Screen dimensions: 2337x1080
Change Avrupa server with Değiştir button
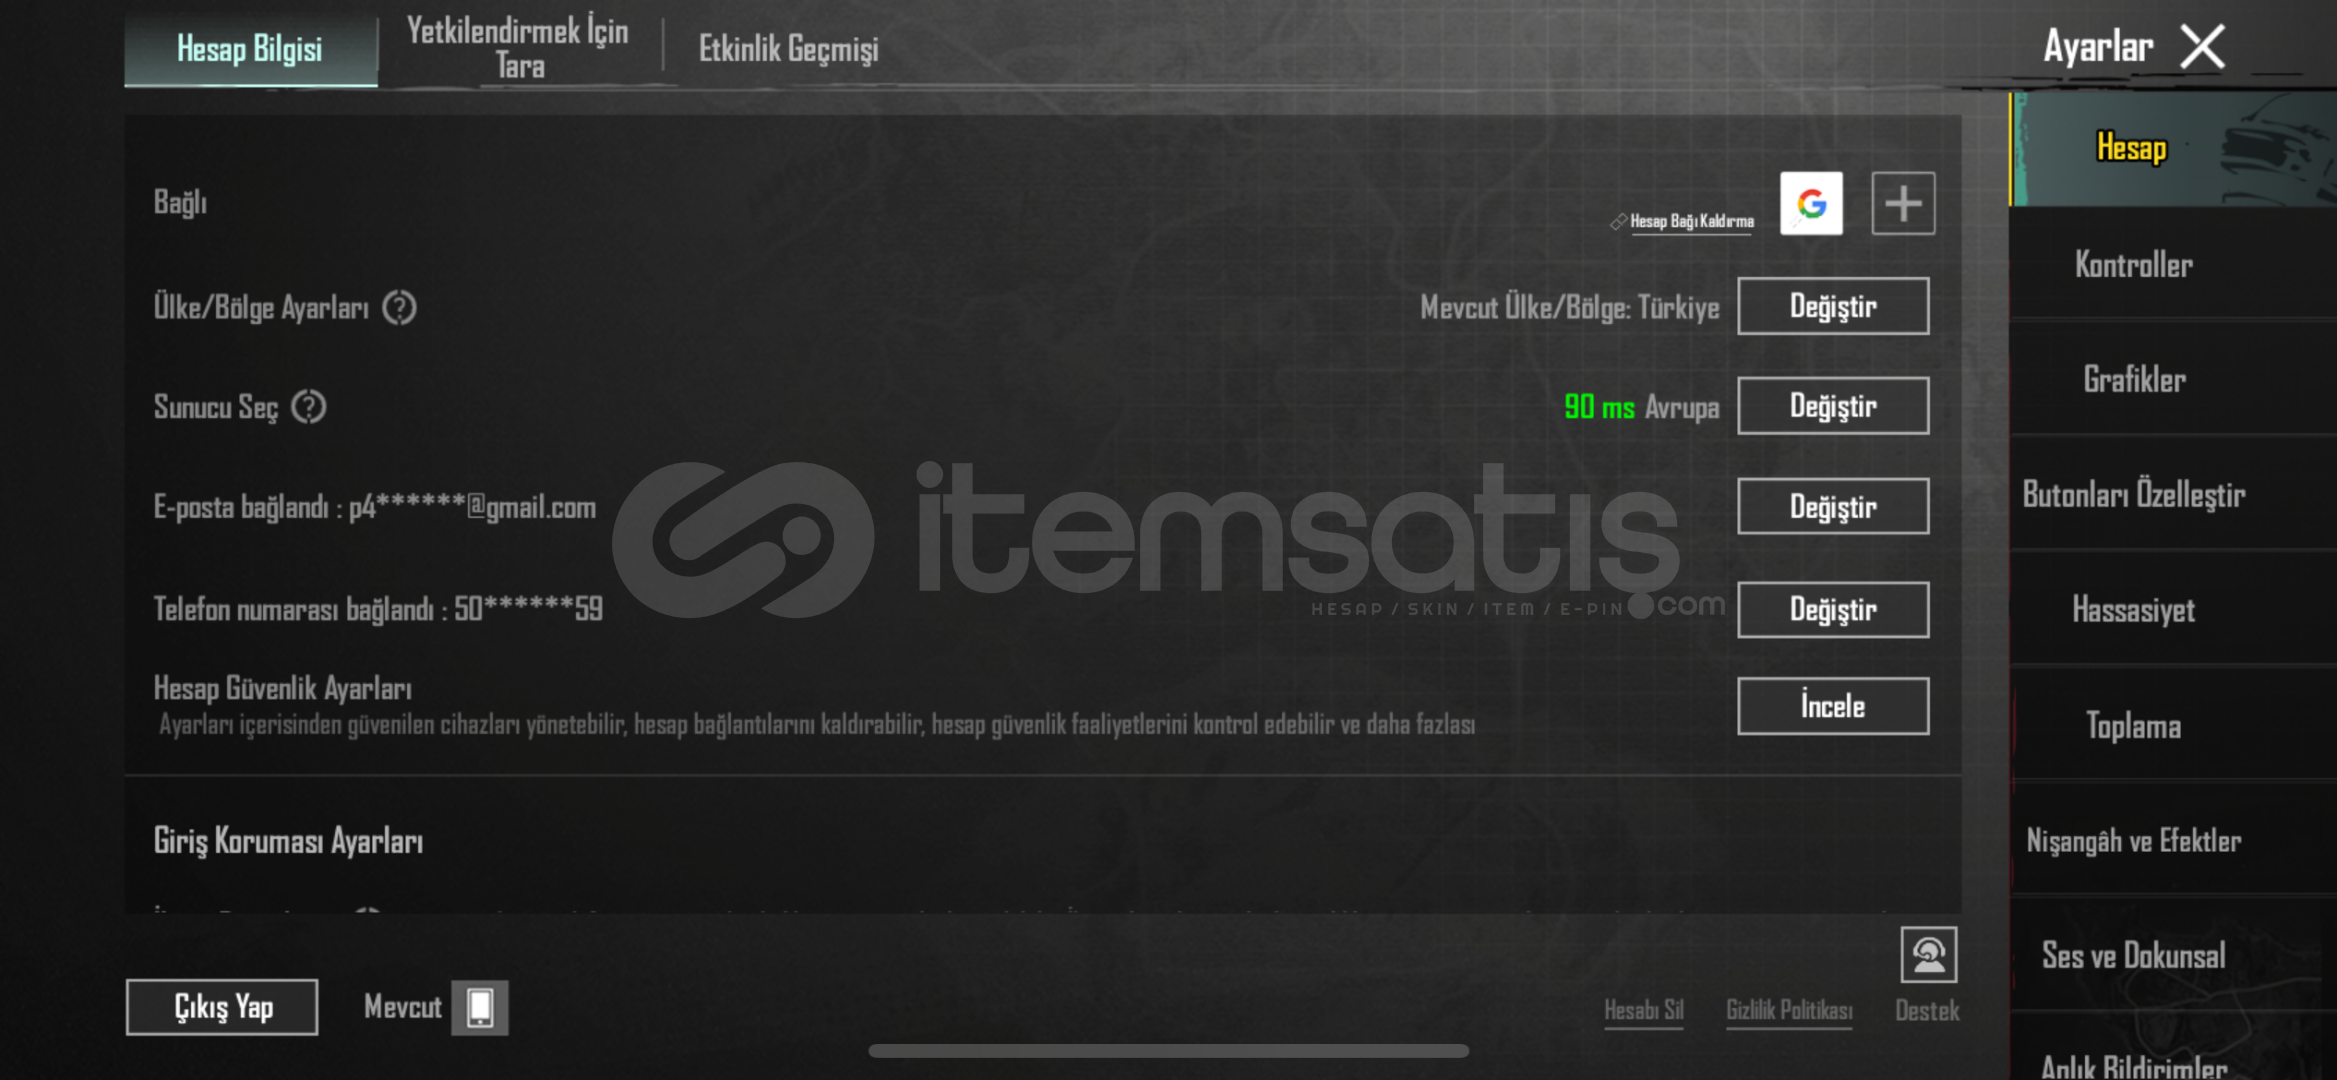point(1833,406)
